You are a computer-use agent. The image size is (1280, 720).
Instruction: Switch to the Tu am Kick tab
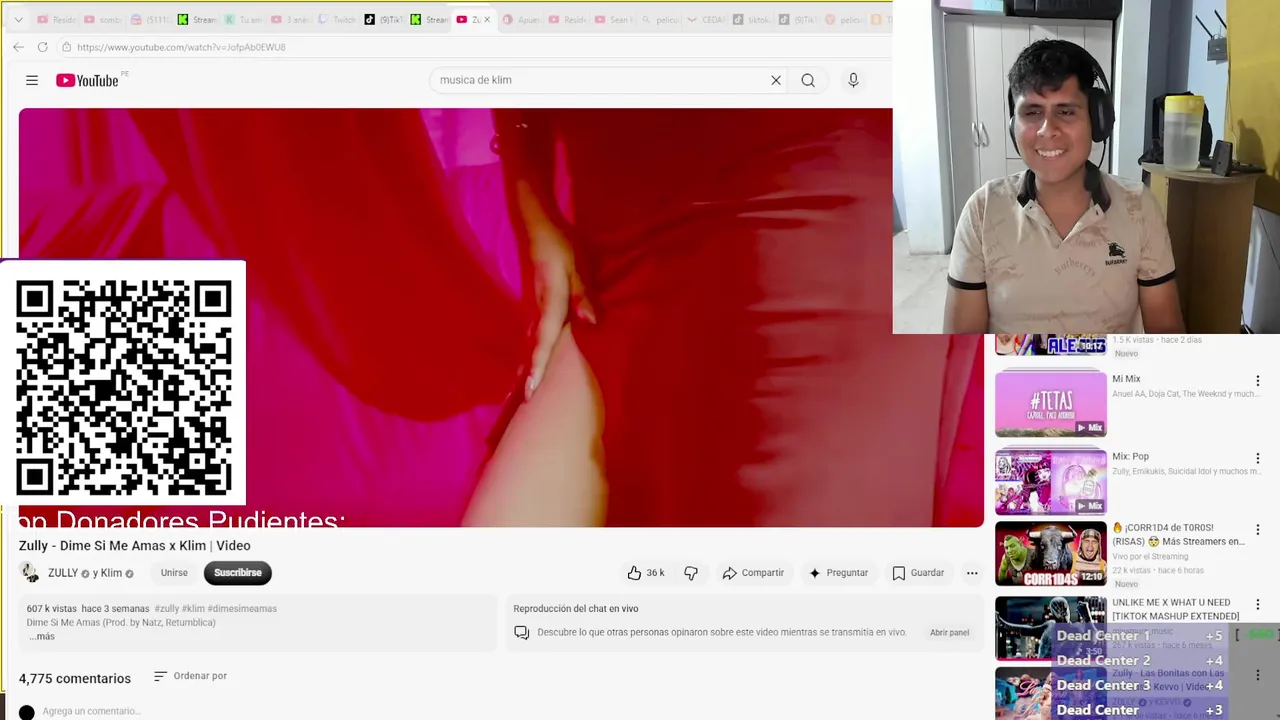(243, 20)
